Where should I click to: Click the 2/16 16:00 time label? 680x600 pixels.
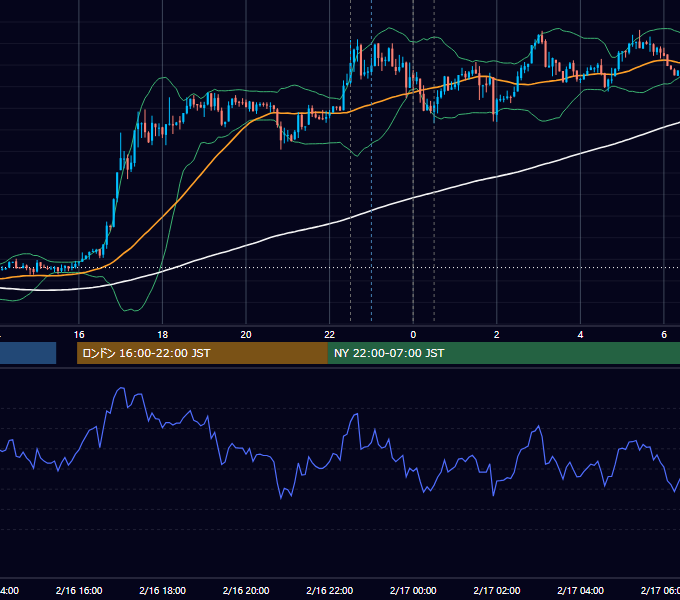click(79, 590)
